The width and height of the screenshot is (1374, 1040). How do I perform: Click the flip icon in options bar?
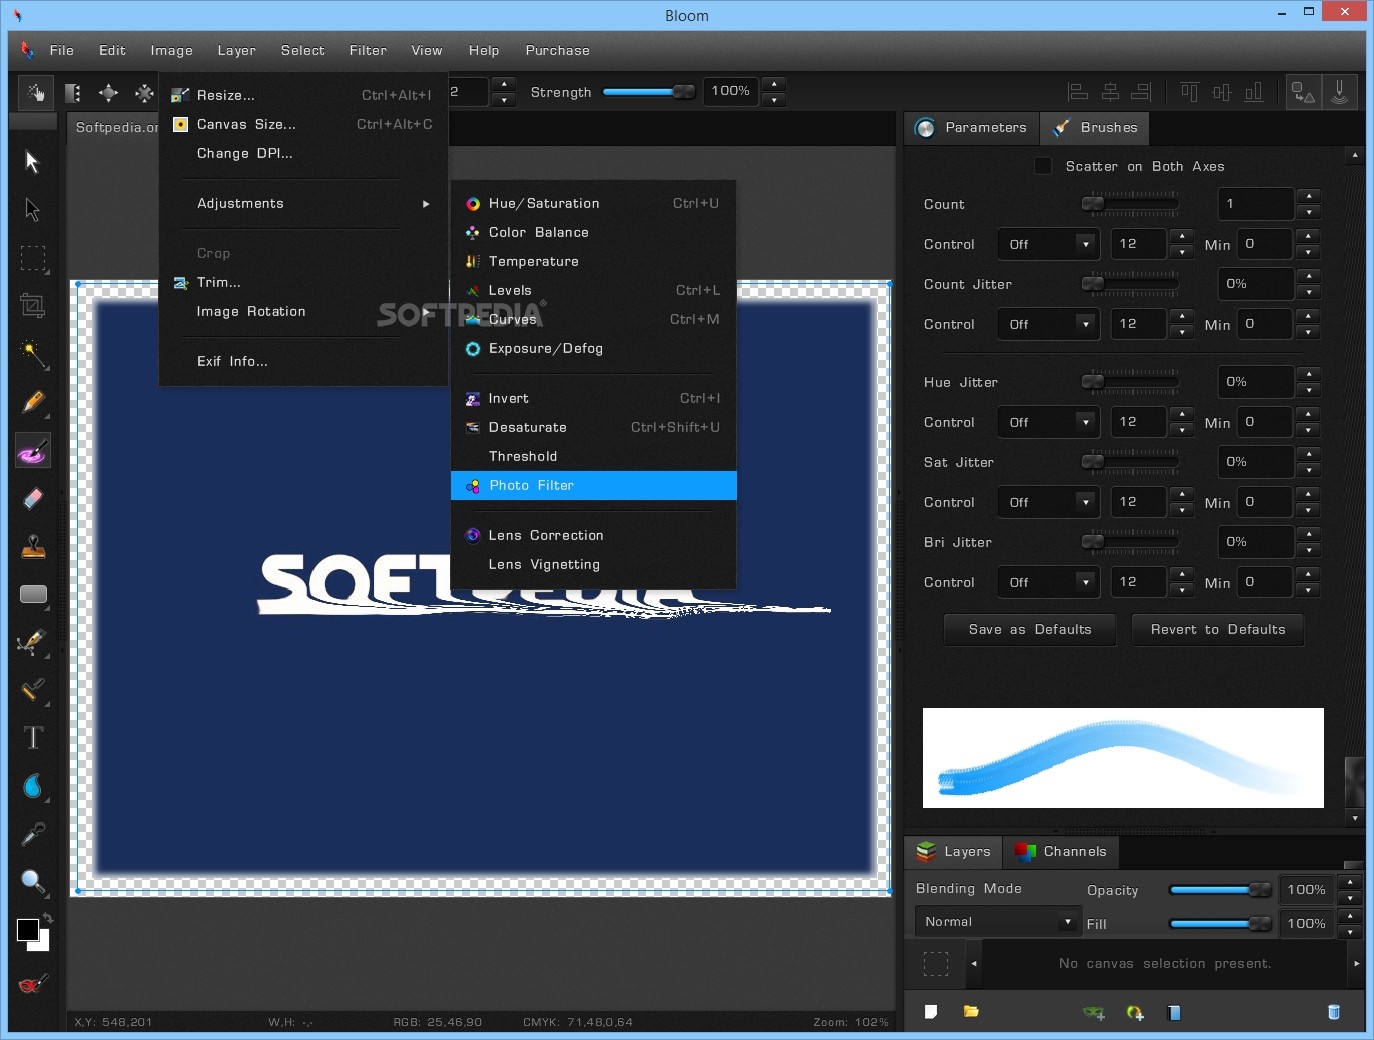click(73, 93)
